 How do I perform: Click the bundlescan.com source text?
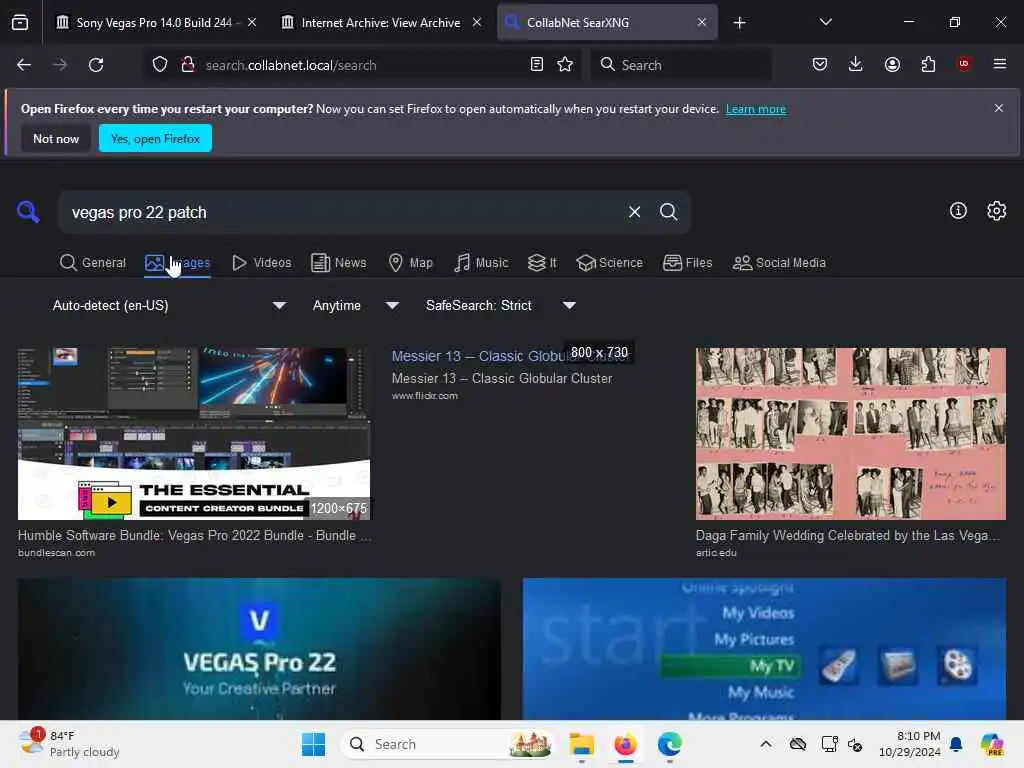pyautogui.click(x=56, y=553)
